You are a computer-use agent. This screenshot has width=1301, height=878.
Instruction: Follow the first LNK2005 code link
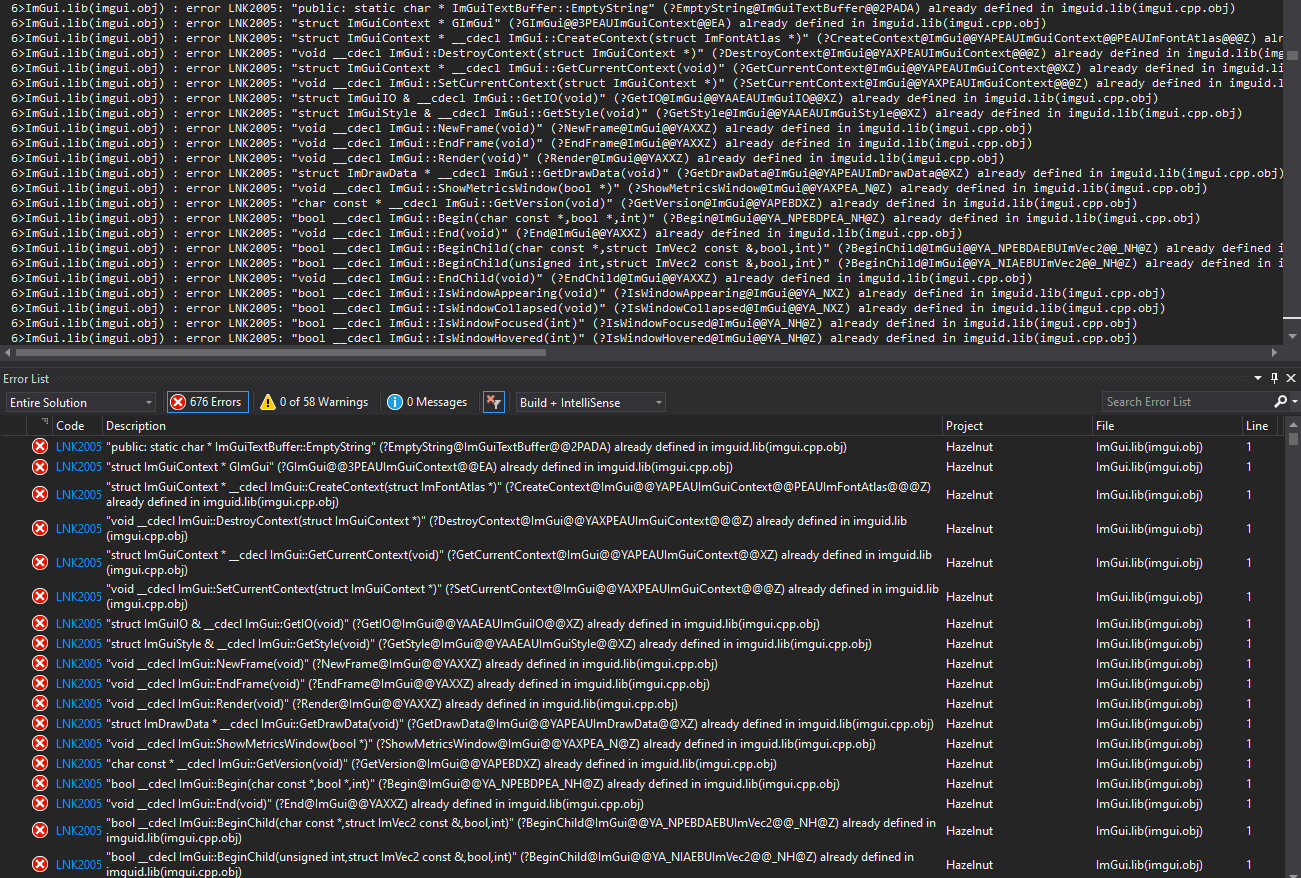tap(78, 445)
